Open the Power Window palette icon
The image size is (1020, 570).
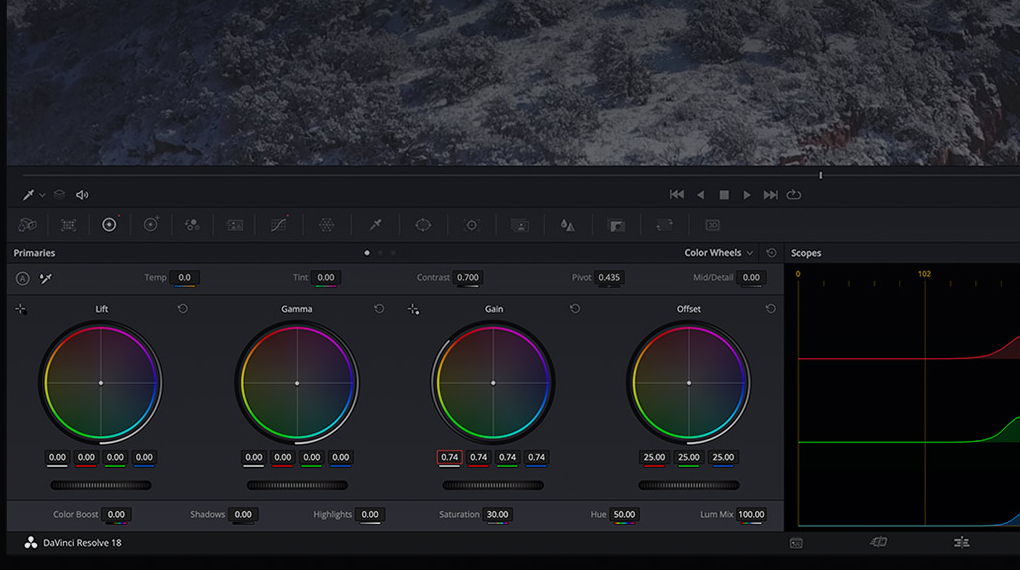423,225
